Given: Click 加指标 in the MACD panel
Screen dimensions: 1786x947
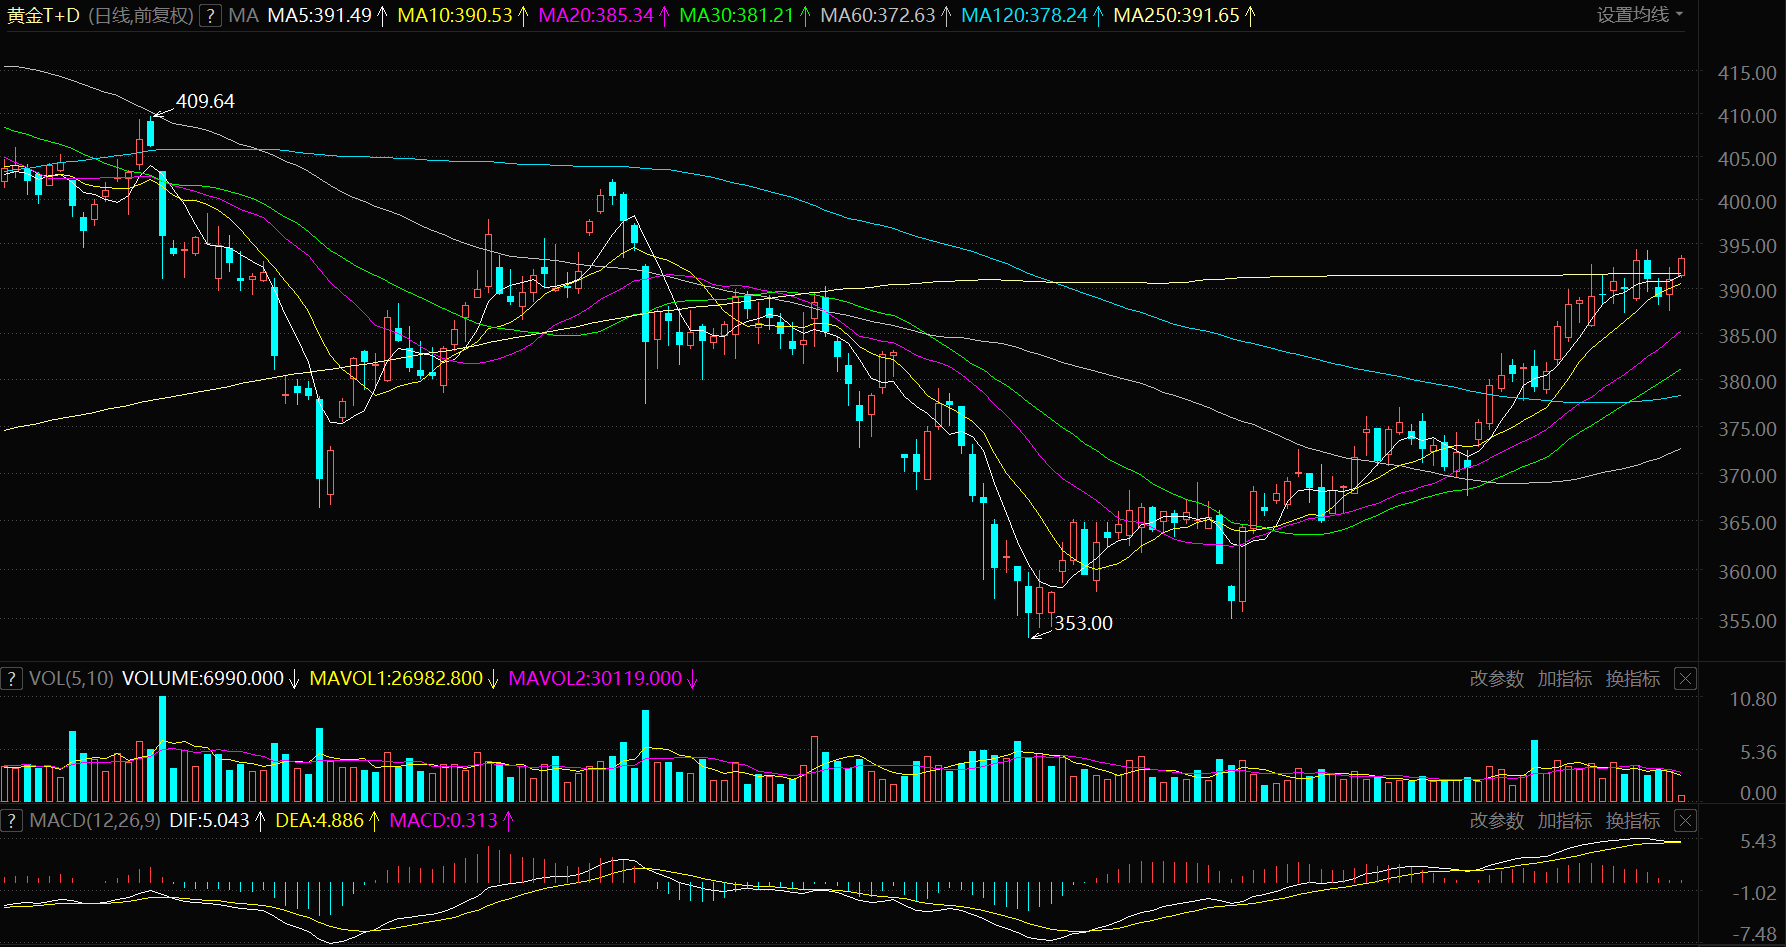Looking at the screenshot, I should [x=1564, y=821].
